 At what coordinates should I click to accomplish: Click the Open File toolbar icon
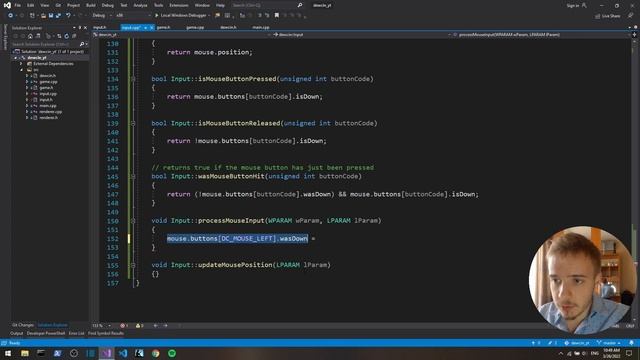click(x=43, y=16)
